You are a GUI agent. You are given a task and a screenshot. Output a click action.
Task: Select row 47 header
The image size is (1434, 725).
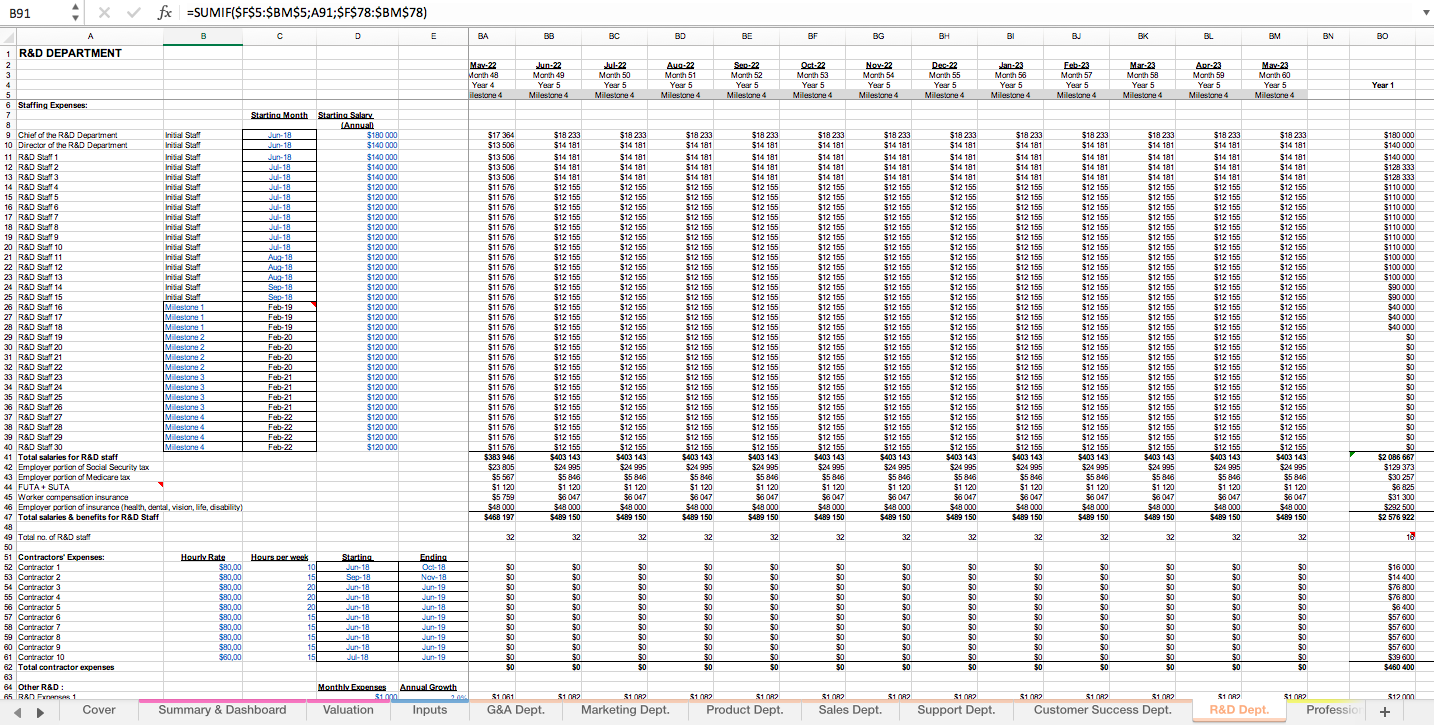pyautogui.click(x=7, y=517)
